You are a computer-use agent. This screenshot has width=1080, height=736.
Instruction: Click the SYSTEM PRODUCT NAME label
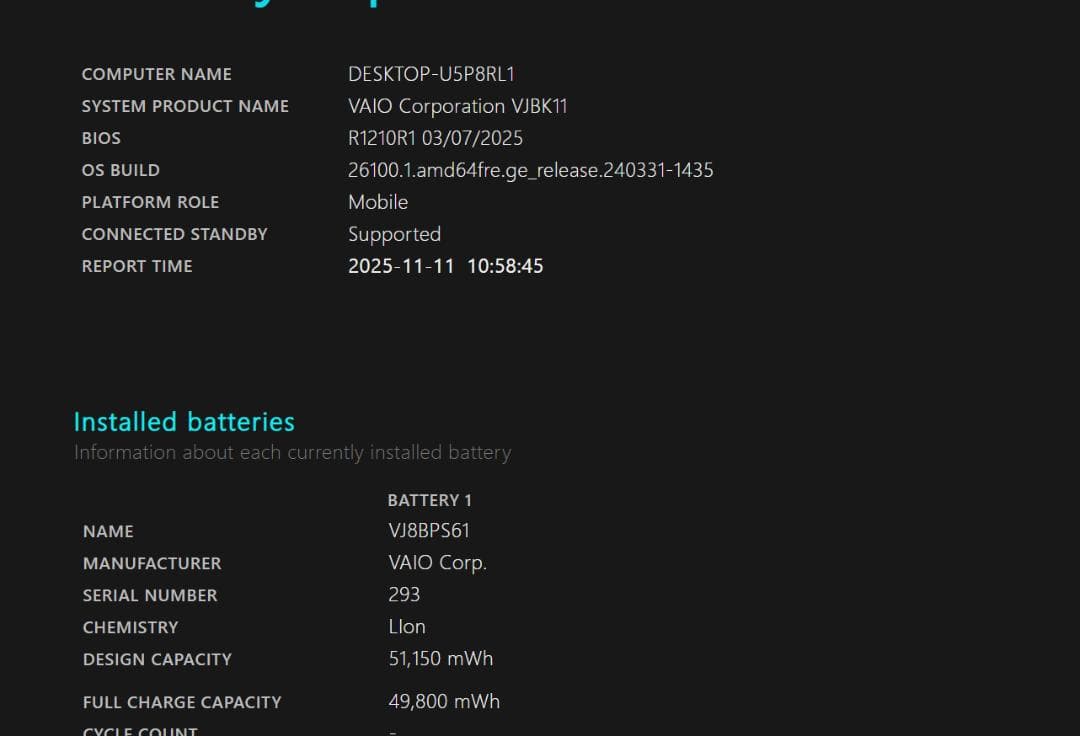click(x=185, y=106)
